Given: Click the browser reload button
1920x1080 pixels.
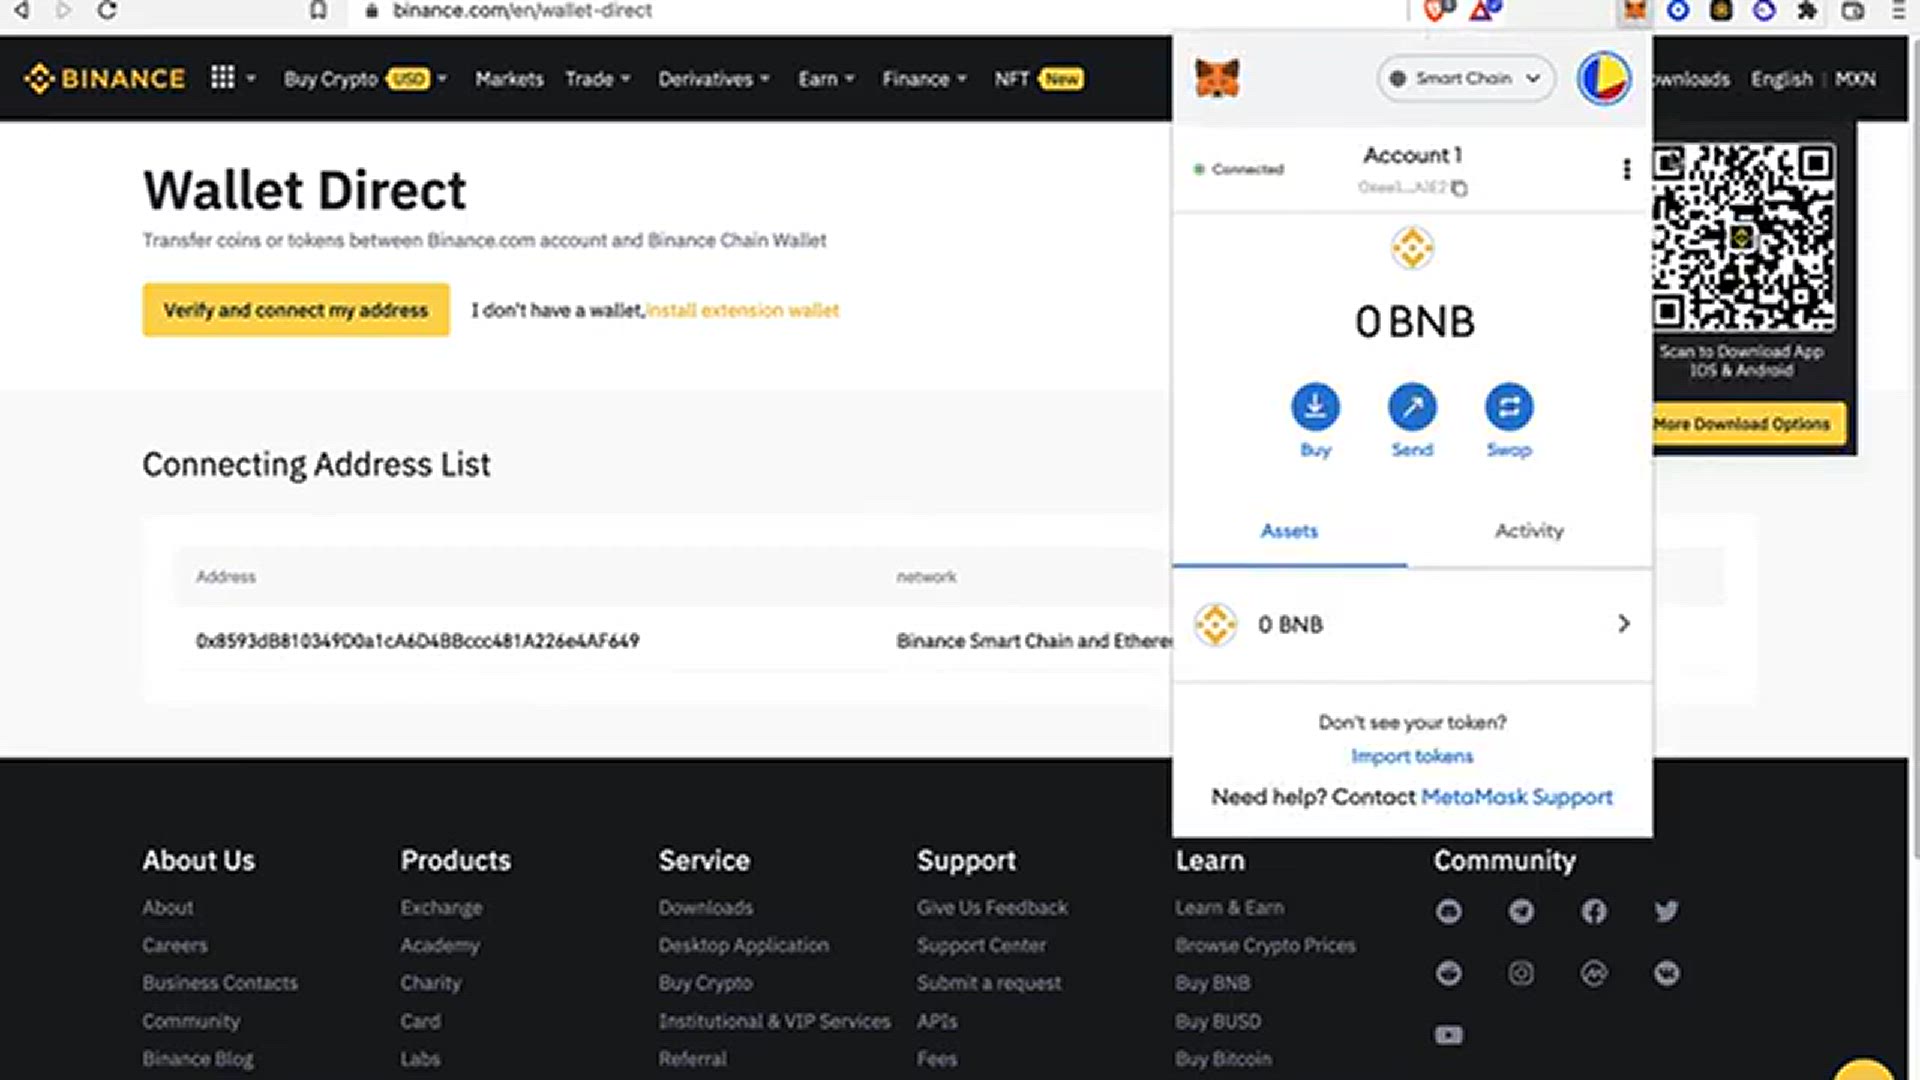Looking at the screenshot, I should tap(107, 11).
